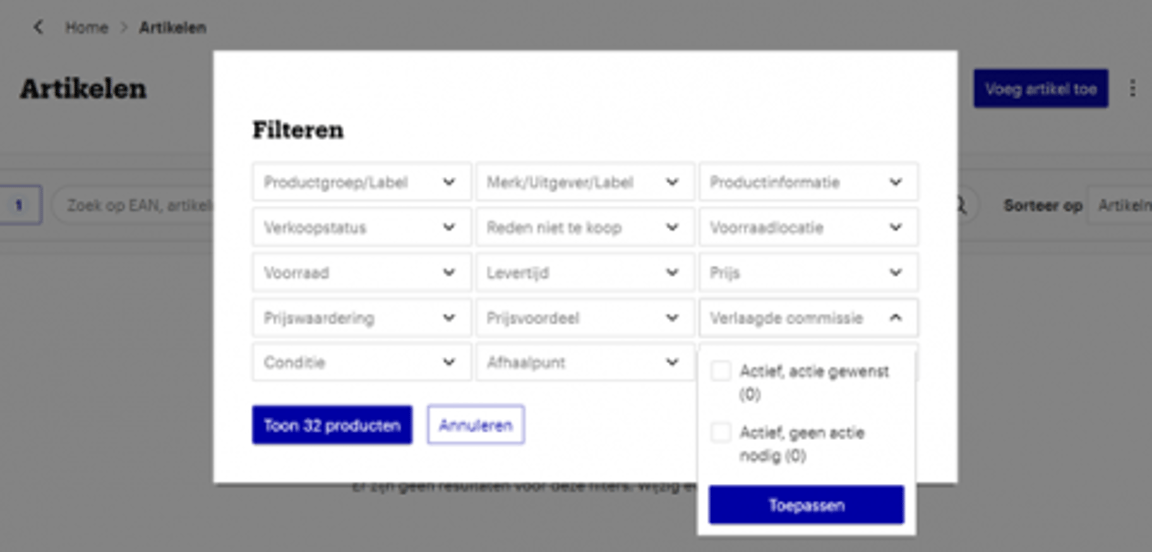Click the 'Toon 32 producten' button

332,425
